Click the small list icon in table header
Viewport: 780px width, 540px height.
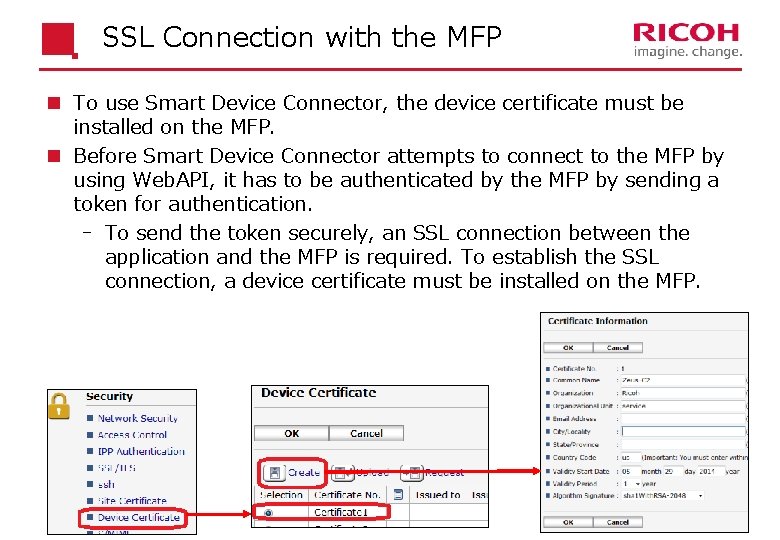[x=398, y=494]
